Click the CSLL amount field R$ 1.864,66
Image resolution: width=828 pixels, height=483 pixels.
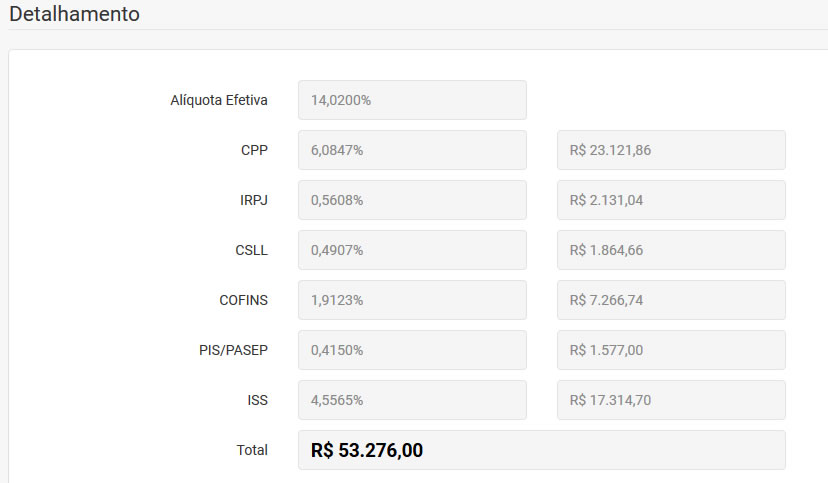point(670,250)
